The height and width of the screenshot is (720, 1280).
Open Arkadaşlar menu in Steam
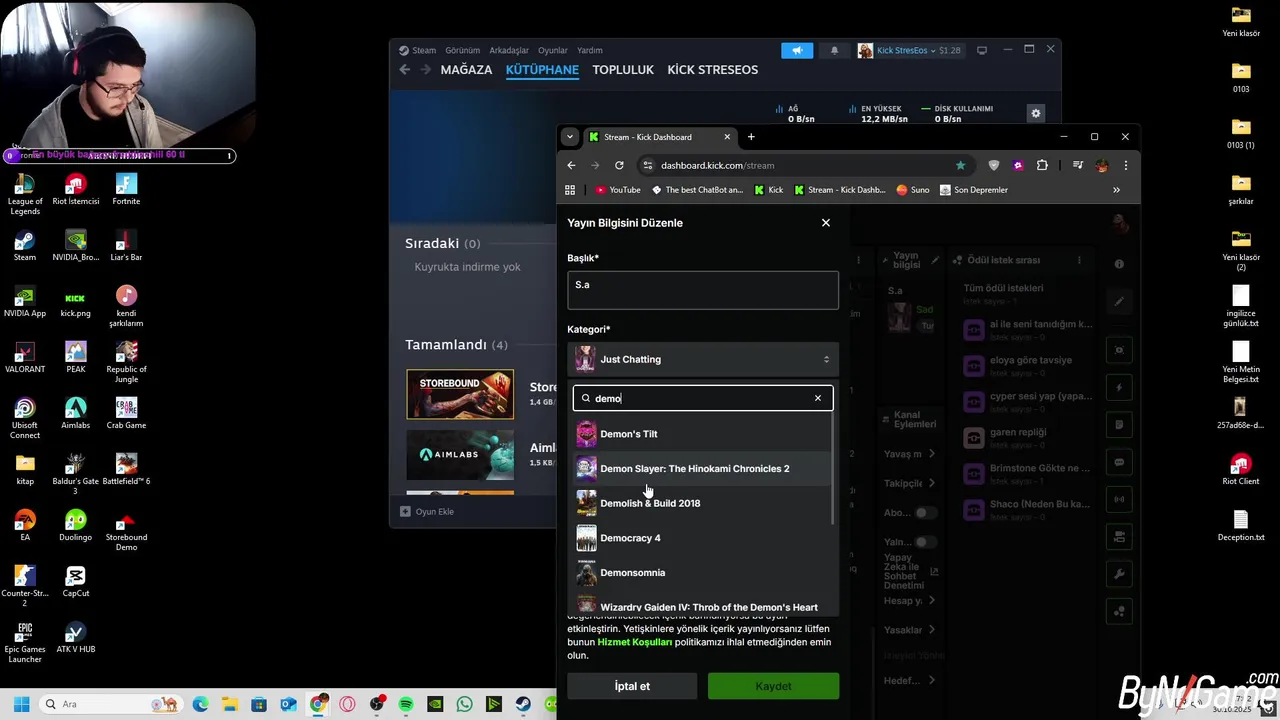[x=509, y=50]
